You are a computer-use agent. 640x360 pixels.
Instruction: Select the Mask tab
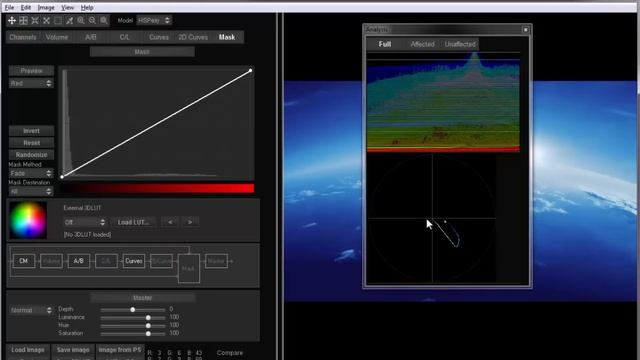pos(227,37)
